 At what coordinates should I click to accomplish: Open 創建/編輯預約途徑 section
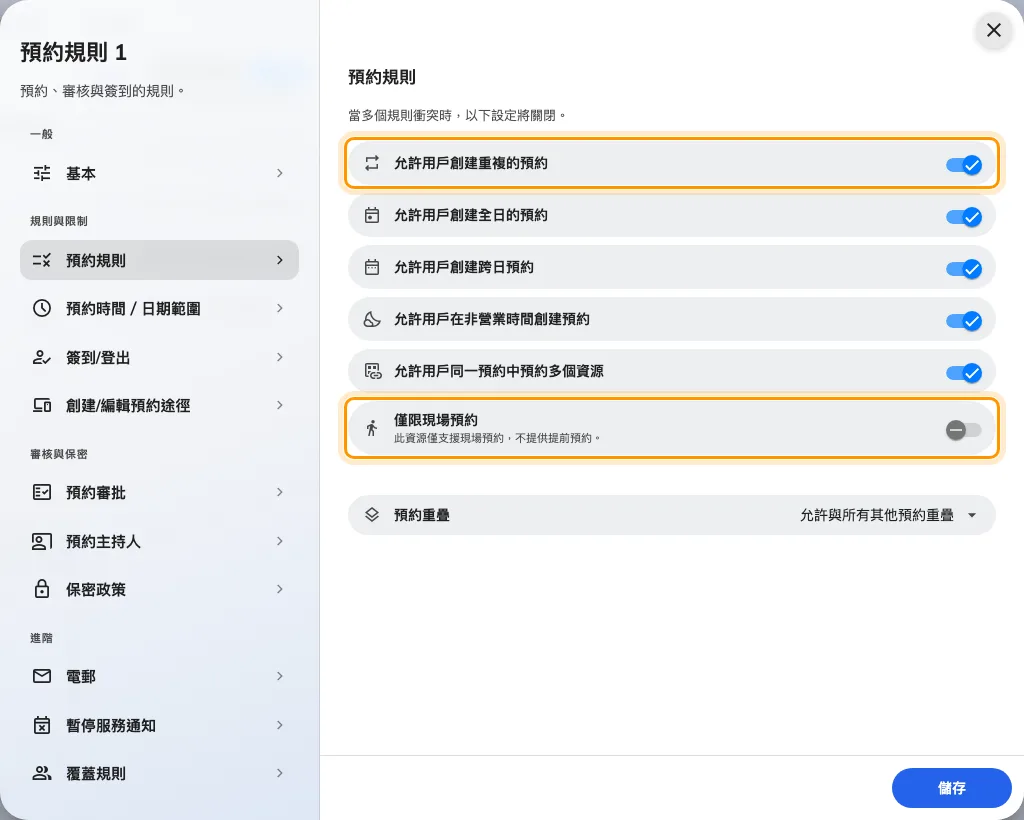[159, 405]
